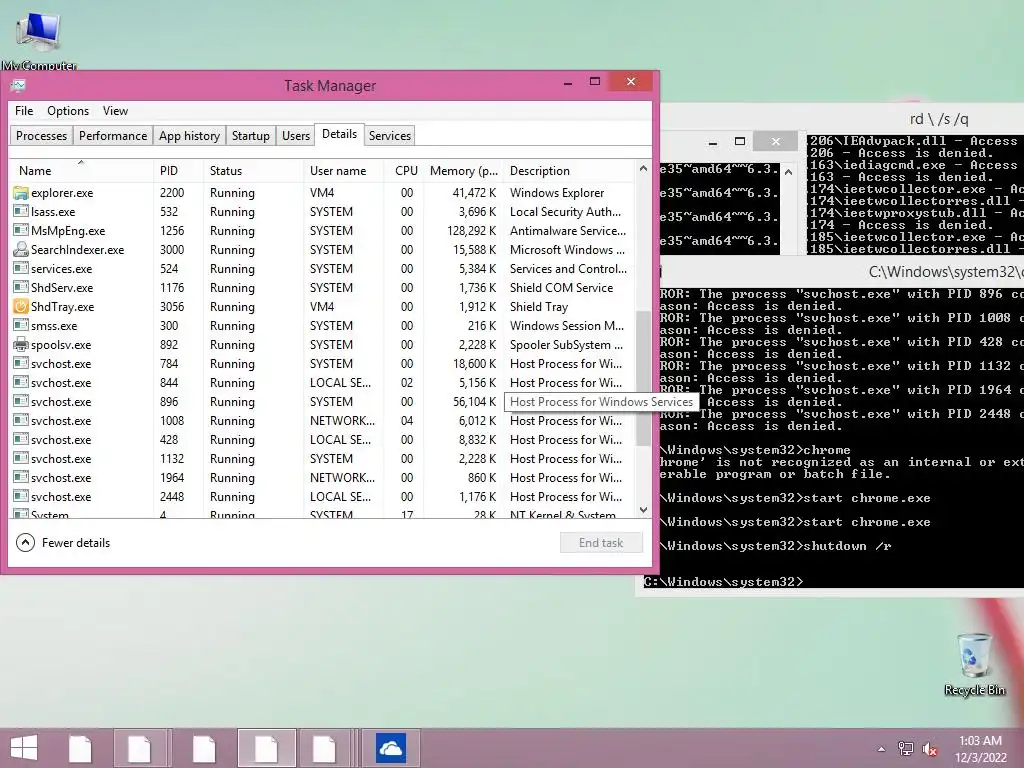The width and height of the screenshot is (1024, 768).
Task: Sort by the CPU column header
Action: [404, 170]
